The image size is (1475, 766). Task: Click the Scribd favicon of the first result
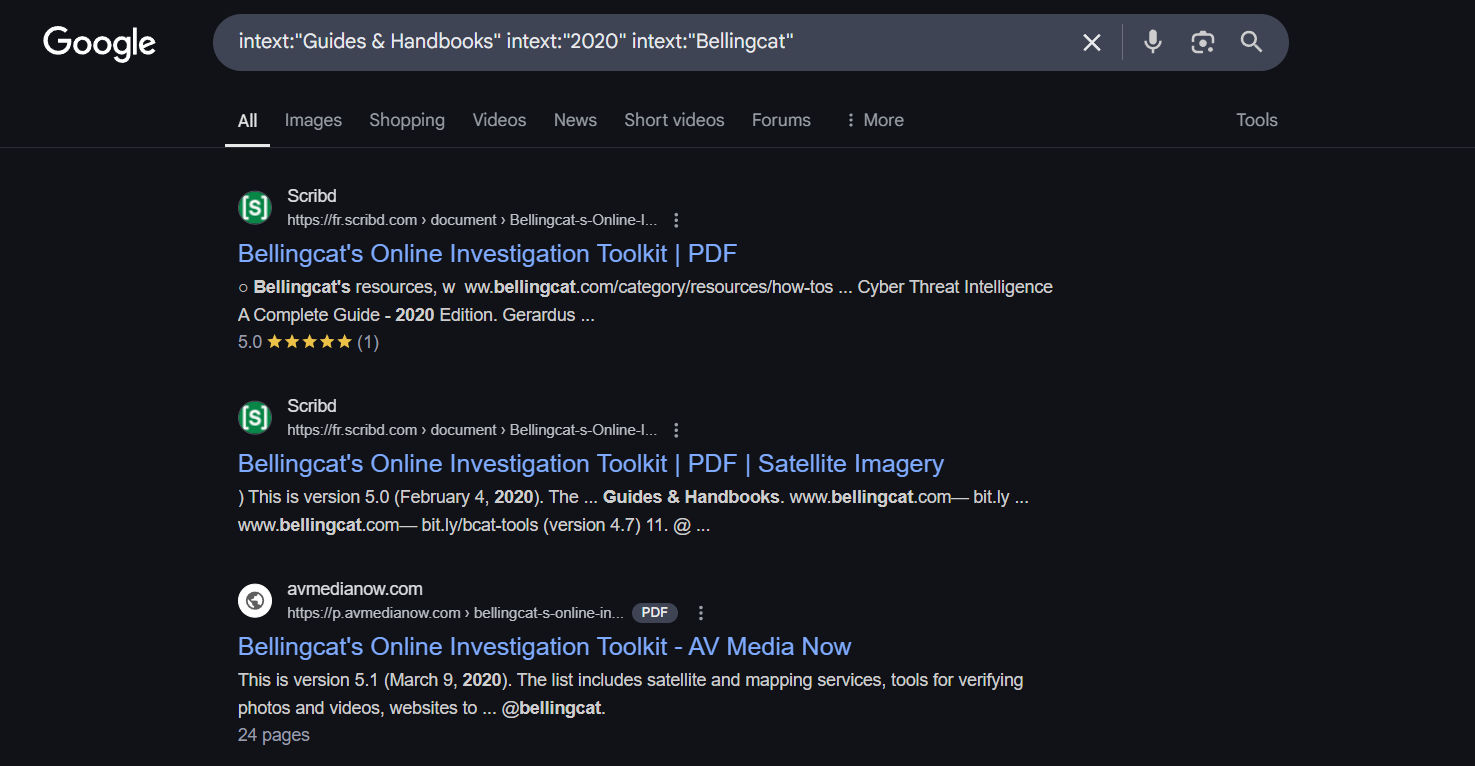click(x=255, y=207)
